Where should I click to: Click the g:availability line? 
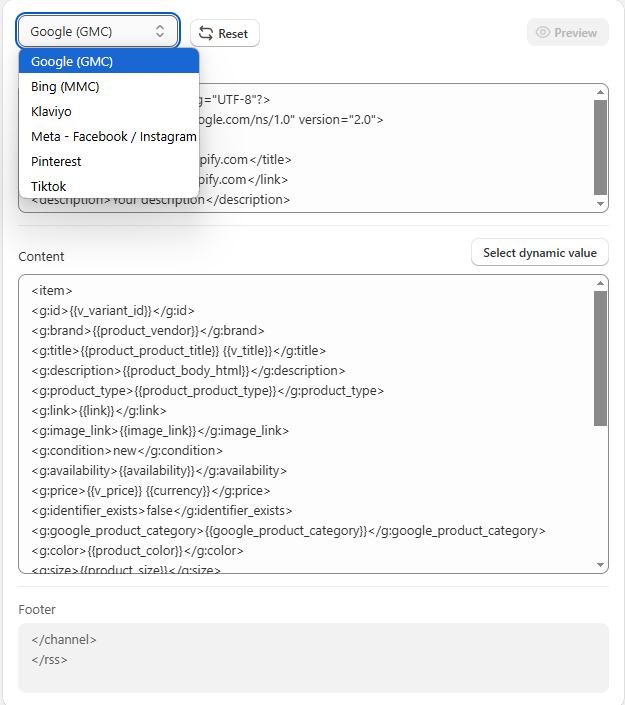(x=159, y=471)
